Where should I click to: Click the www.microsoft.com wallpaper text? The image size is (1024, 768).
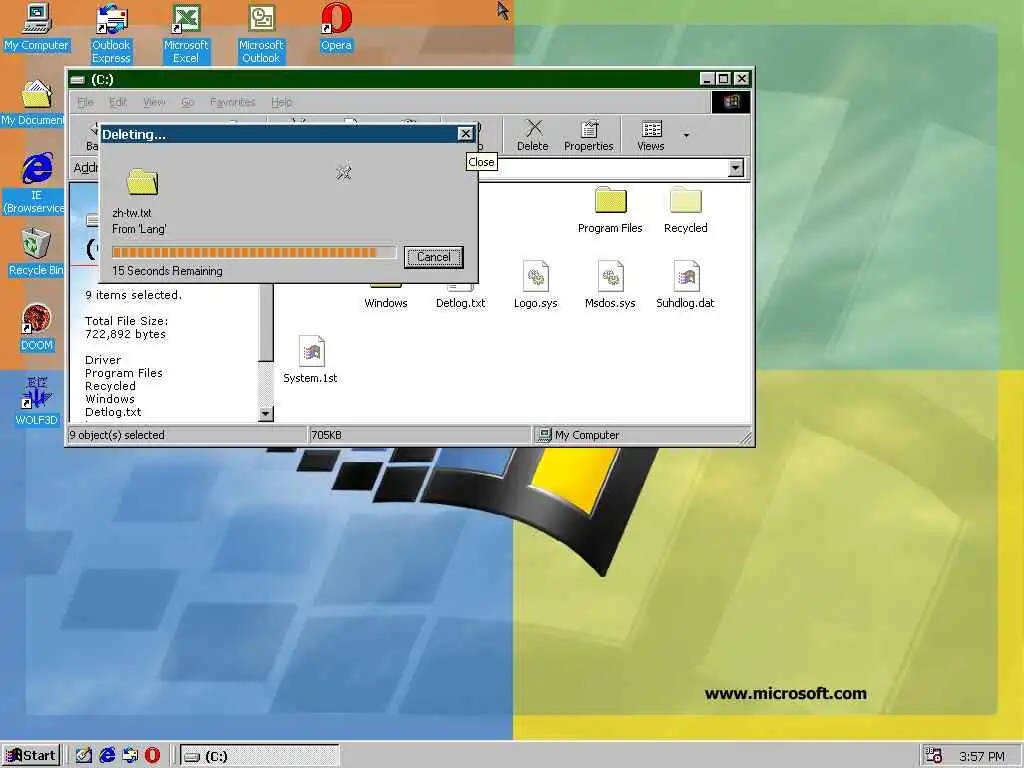click(786, 694)
